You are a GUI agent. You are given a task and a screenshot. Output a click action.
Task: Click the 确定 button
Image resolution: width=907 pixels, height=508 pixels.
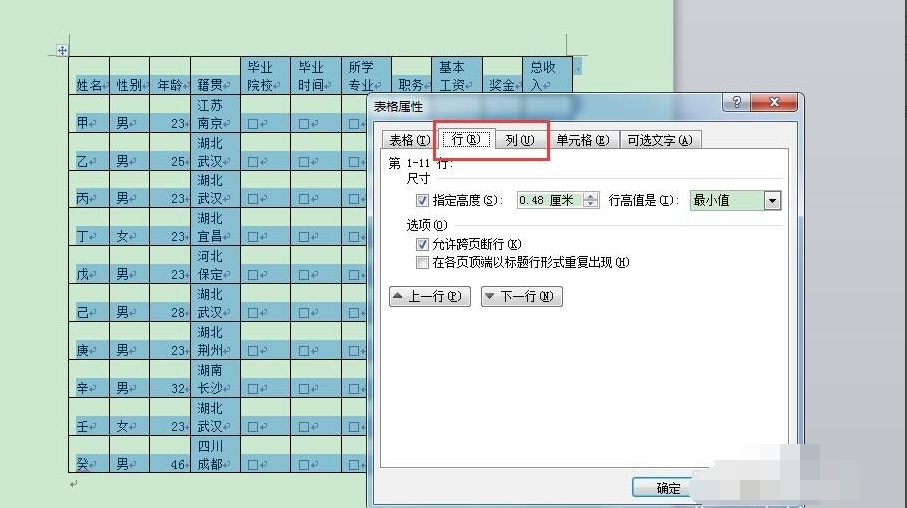668,488
